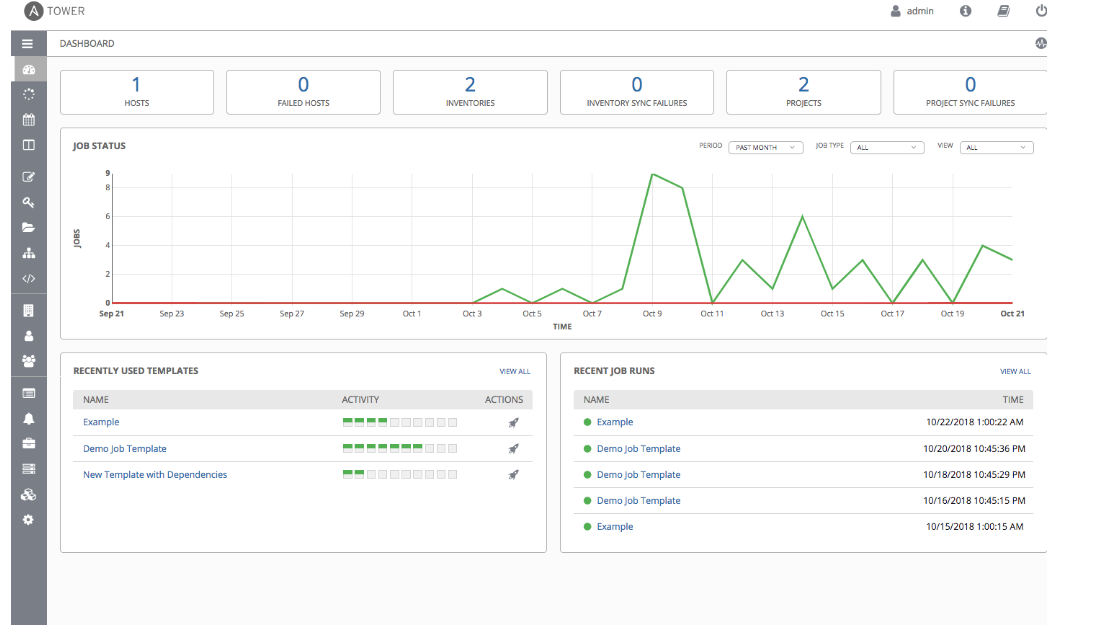
Task: Open the Credential Types card icon
Action: (29, 393)
